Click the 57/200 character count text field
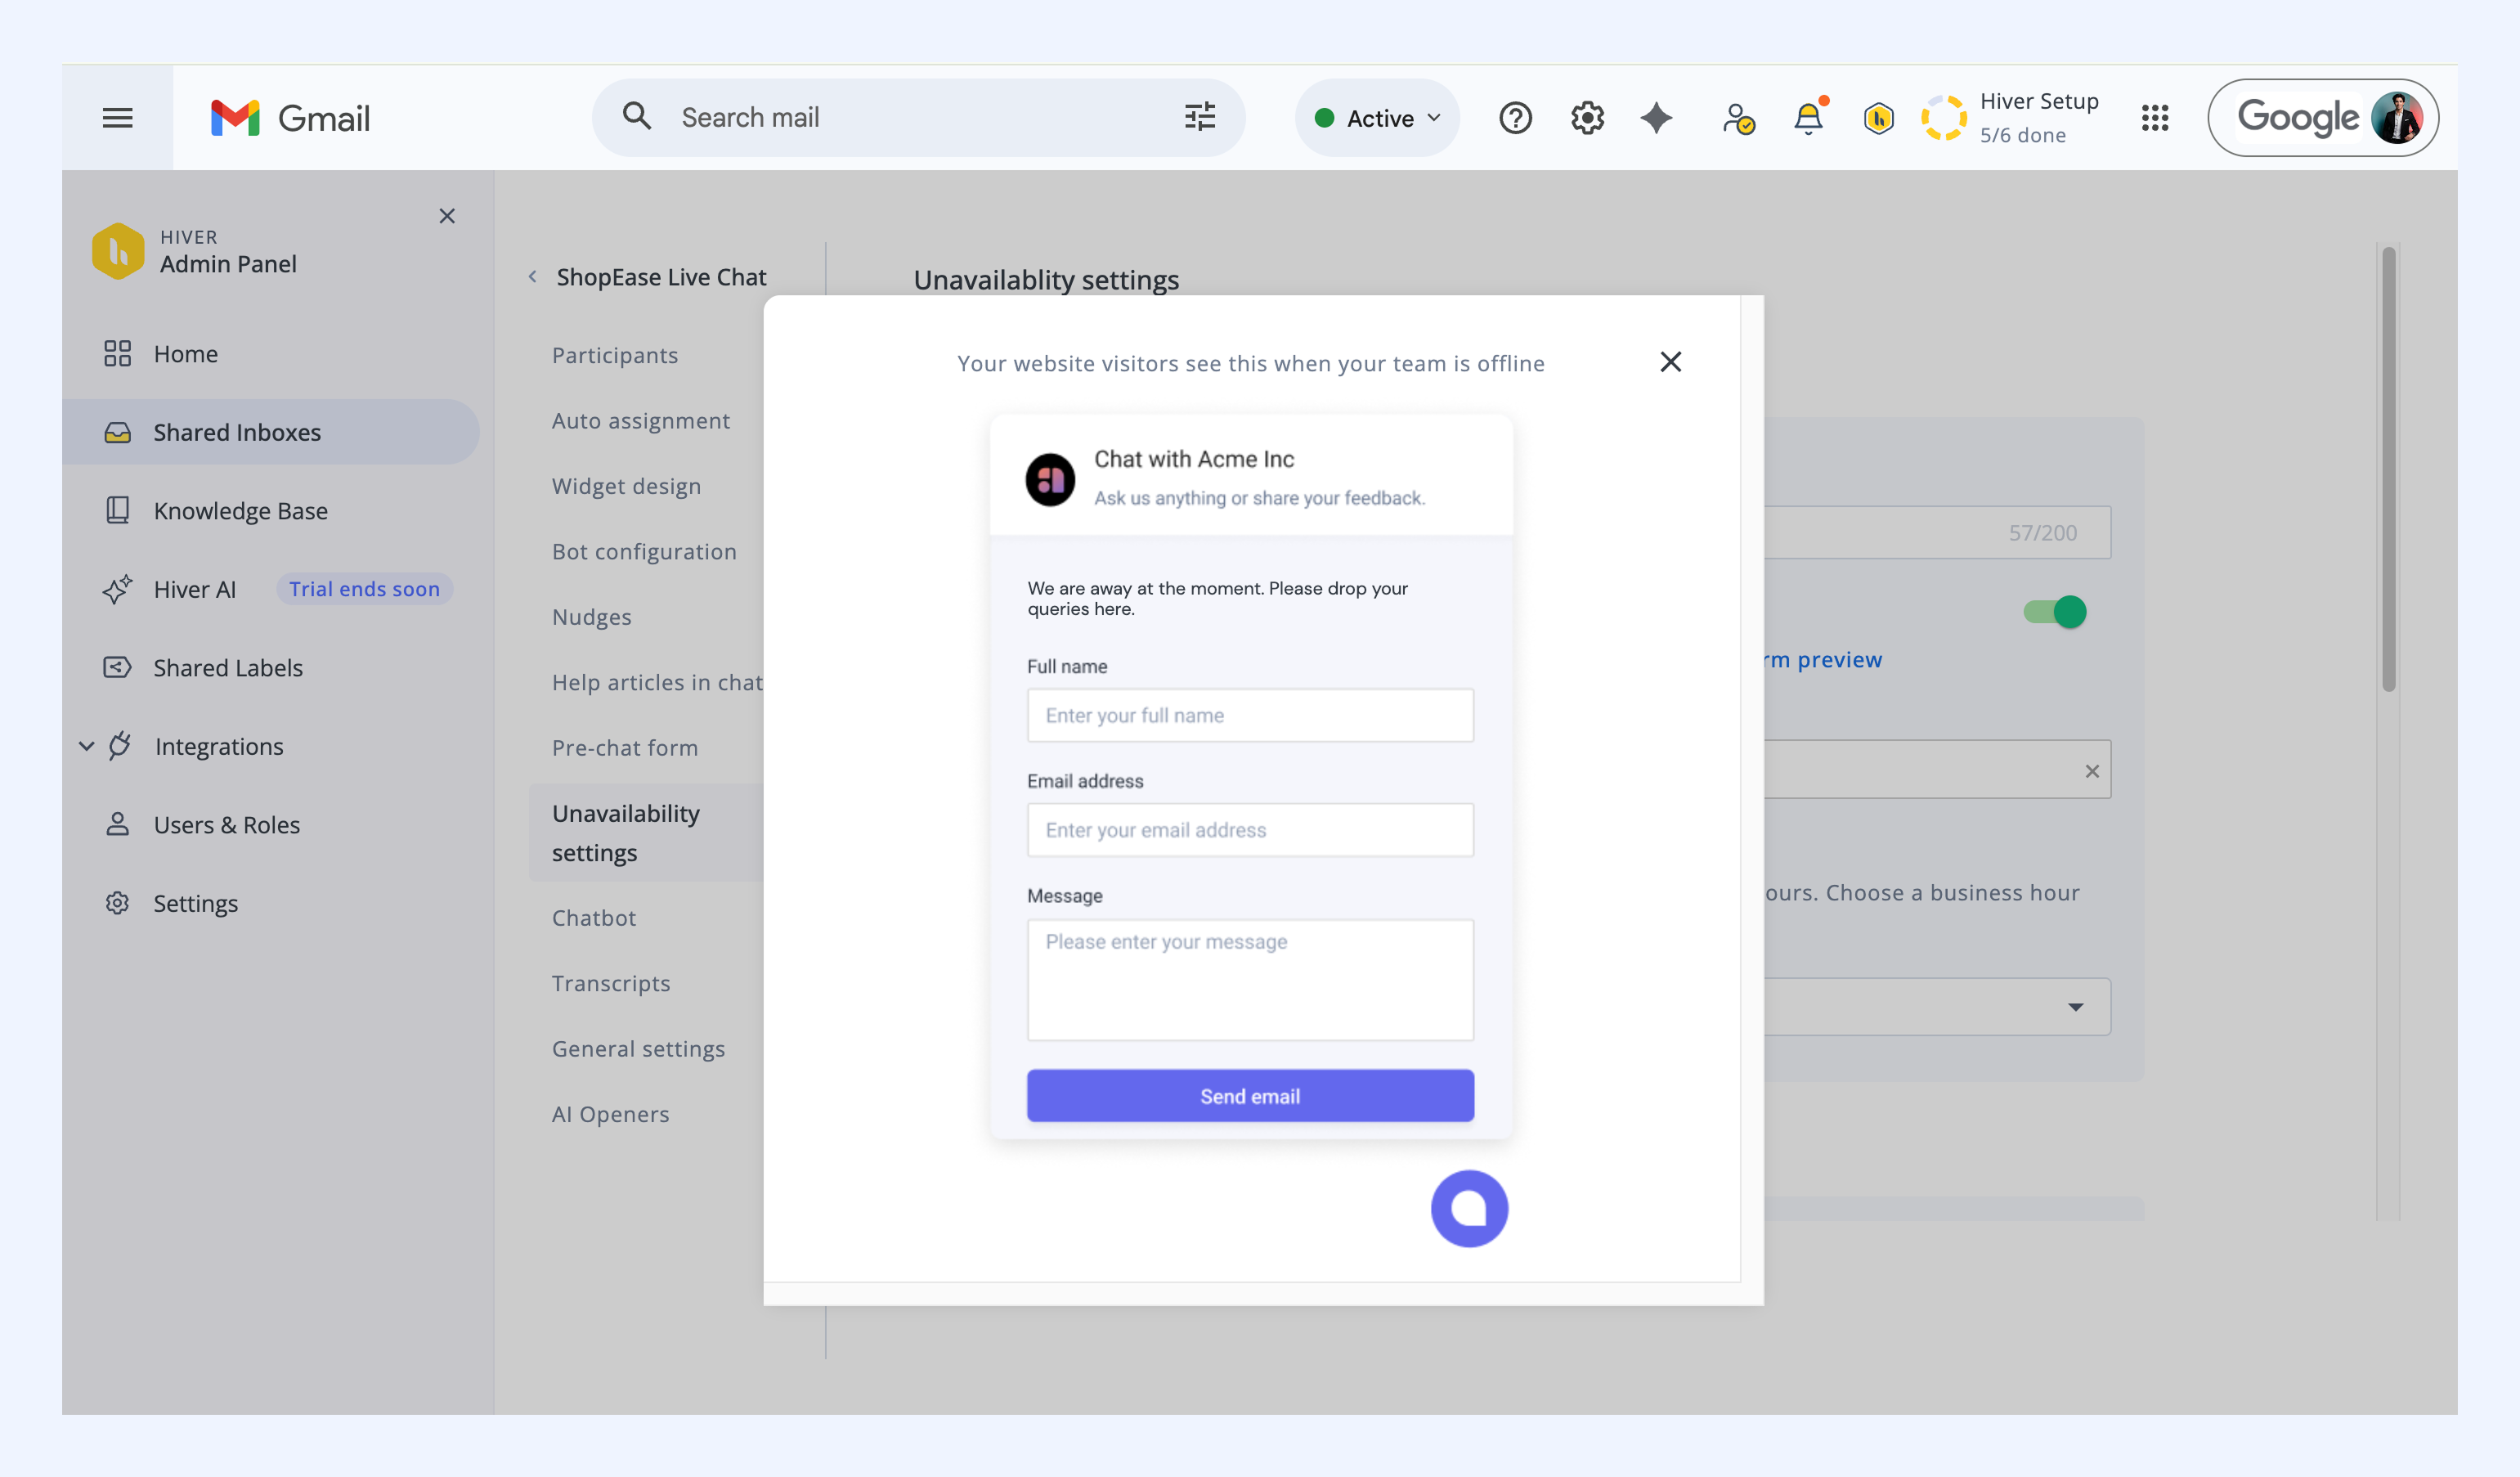This screenshot has width=2520, height=1477. 1938,532
